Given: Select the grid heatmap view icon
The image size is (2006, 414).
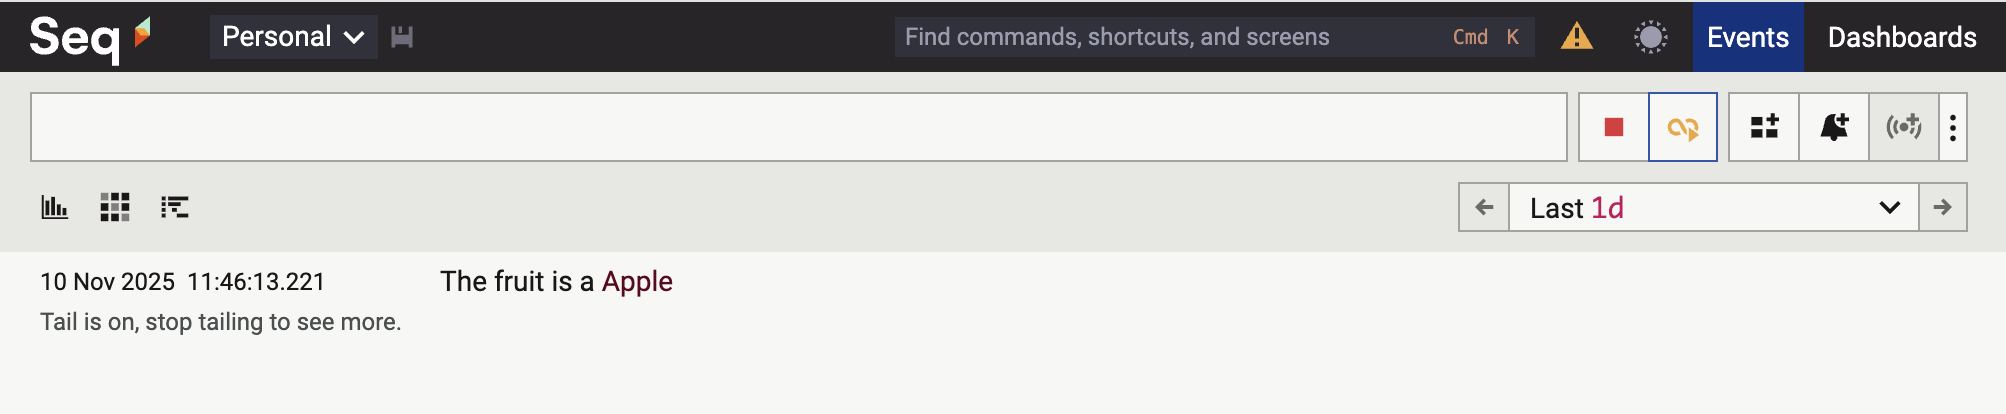Looking at the screenshot, I should click(115, 207).
